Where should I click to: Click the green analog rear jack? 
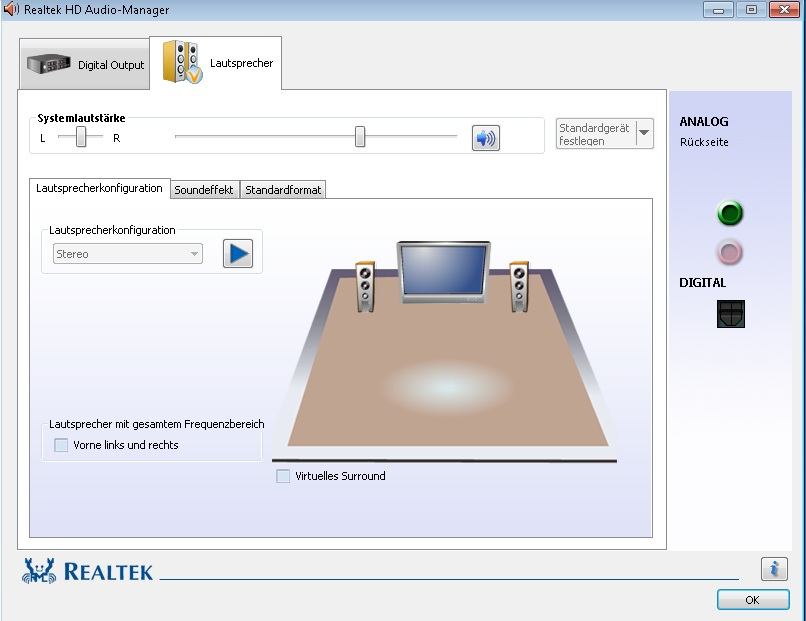(730, 213)
